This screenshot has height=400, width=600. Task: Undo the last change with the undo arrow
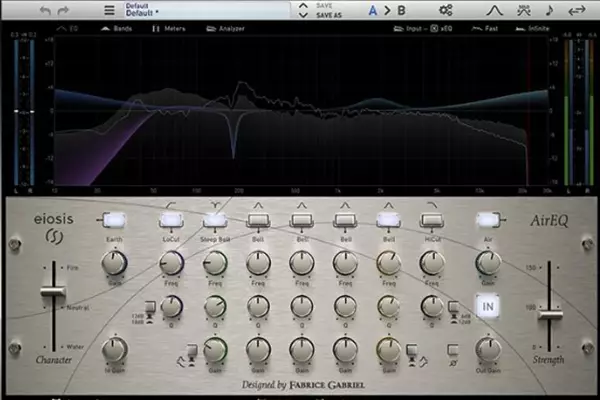pos(45,10)
